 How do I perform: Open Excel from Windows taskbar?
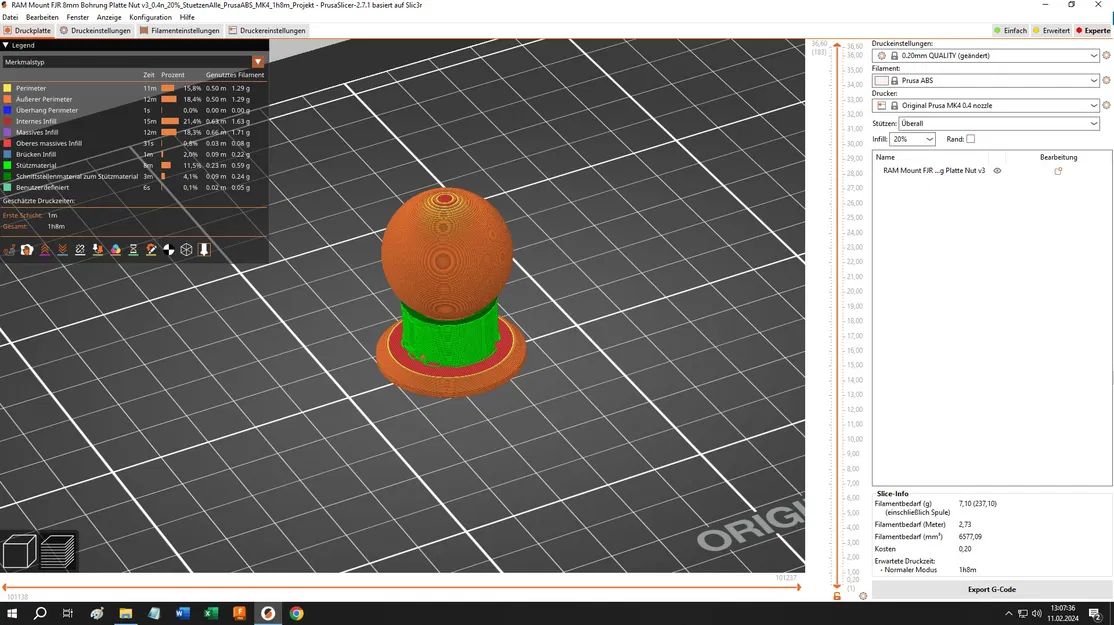click(211, 613)
